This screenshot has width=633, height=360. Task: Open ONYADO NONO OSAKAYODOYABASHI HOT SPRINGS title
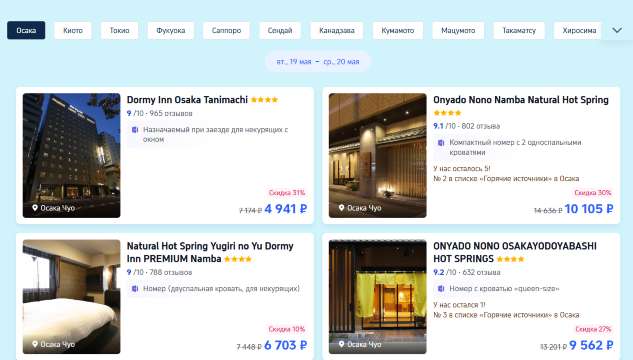[x=515, y=252]
